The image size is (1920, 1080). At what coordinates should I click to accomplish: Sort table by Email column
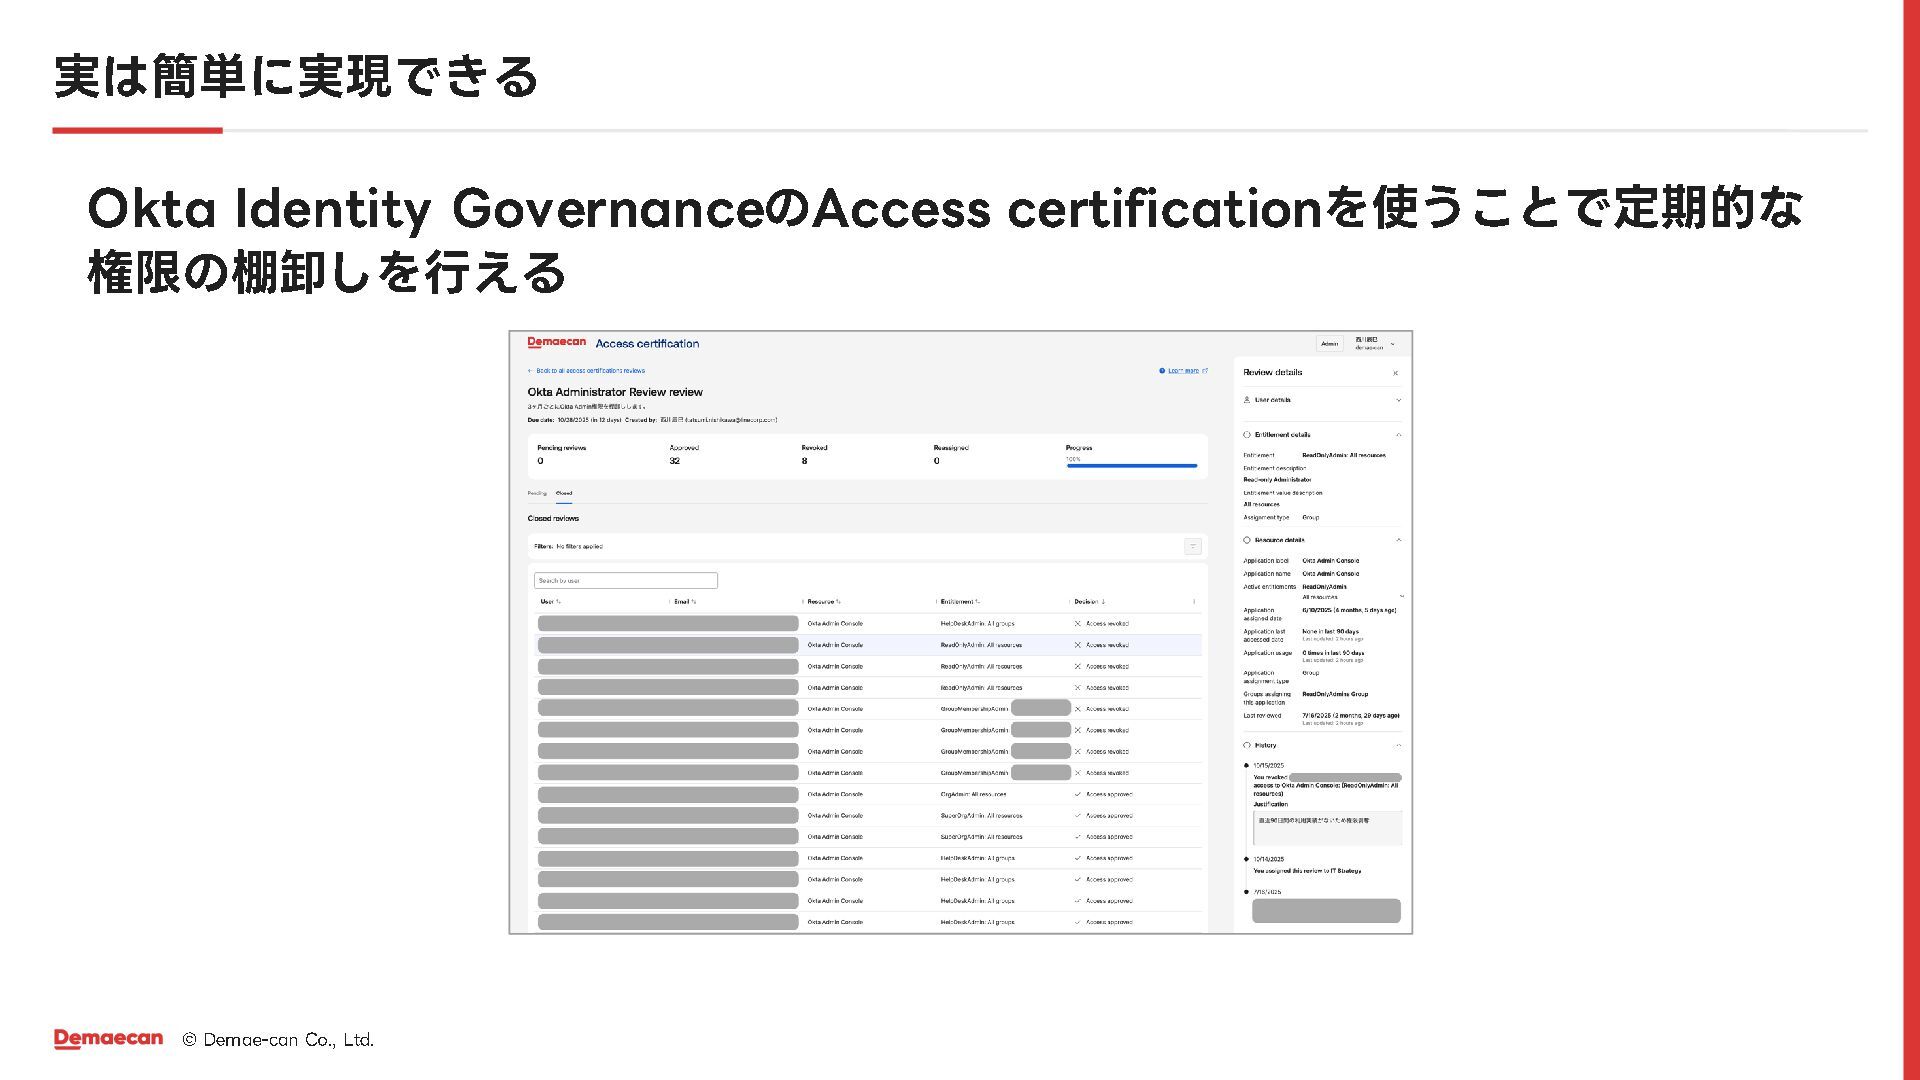tap(685, 602)
